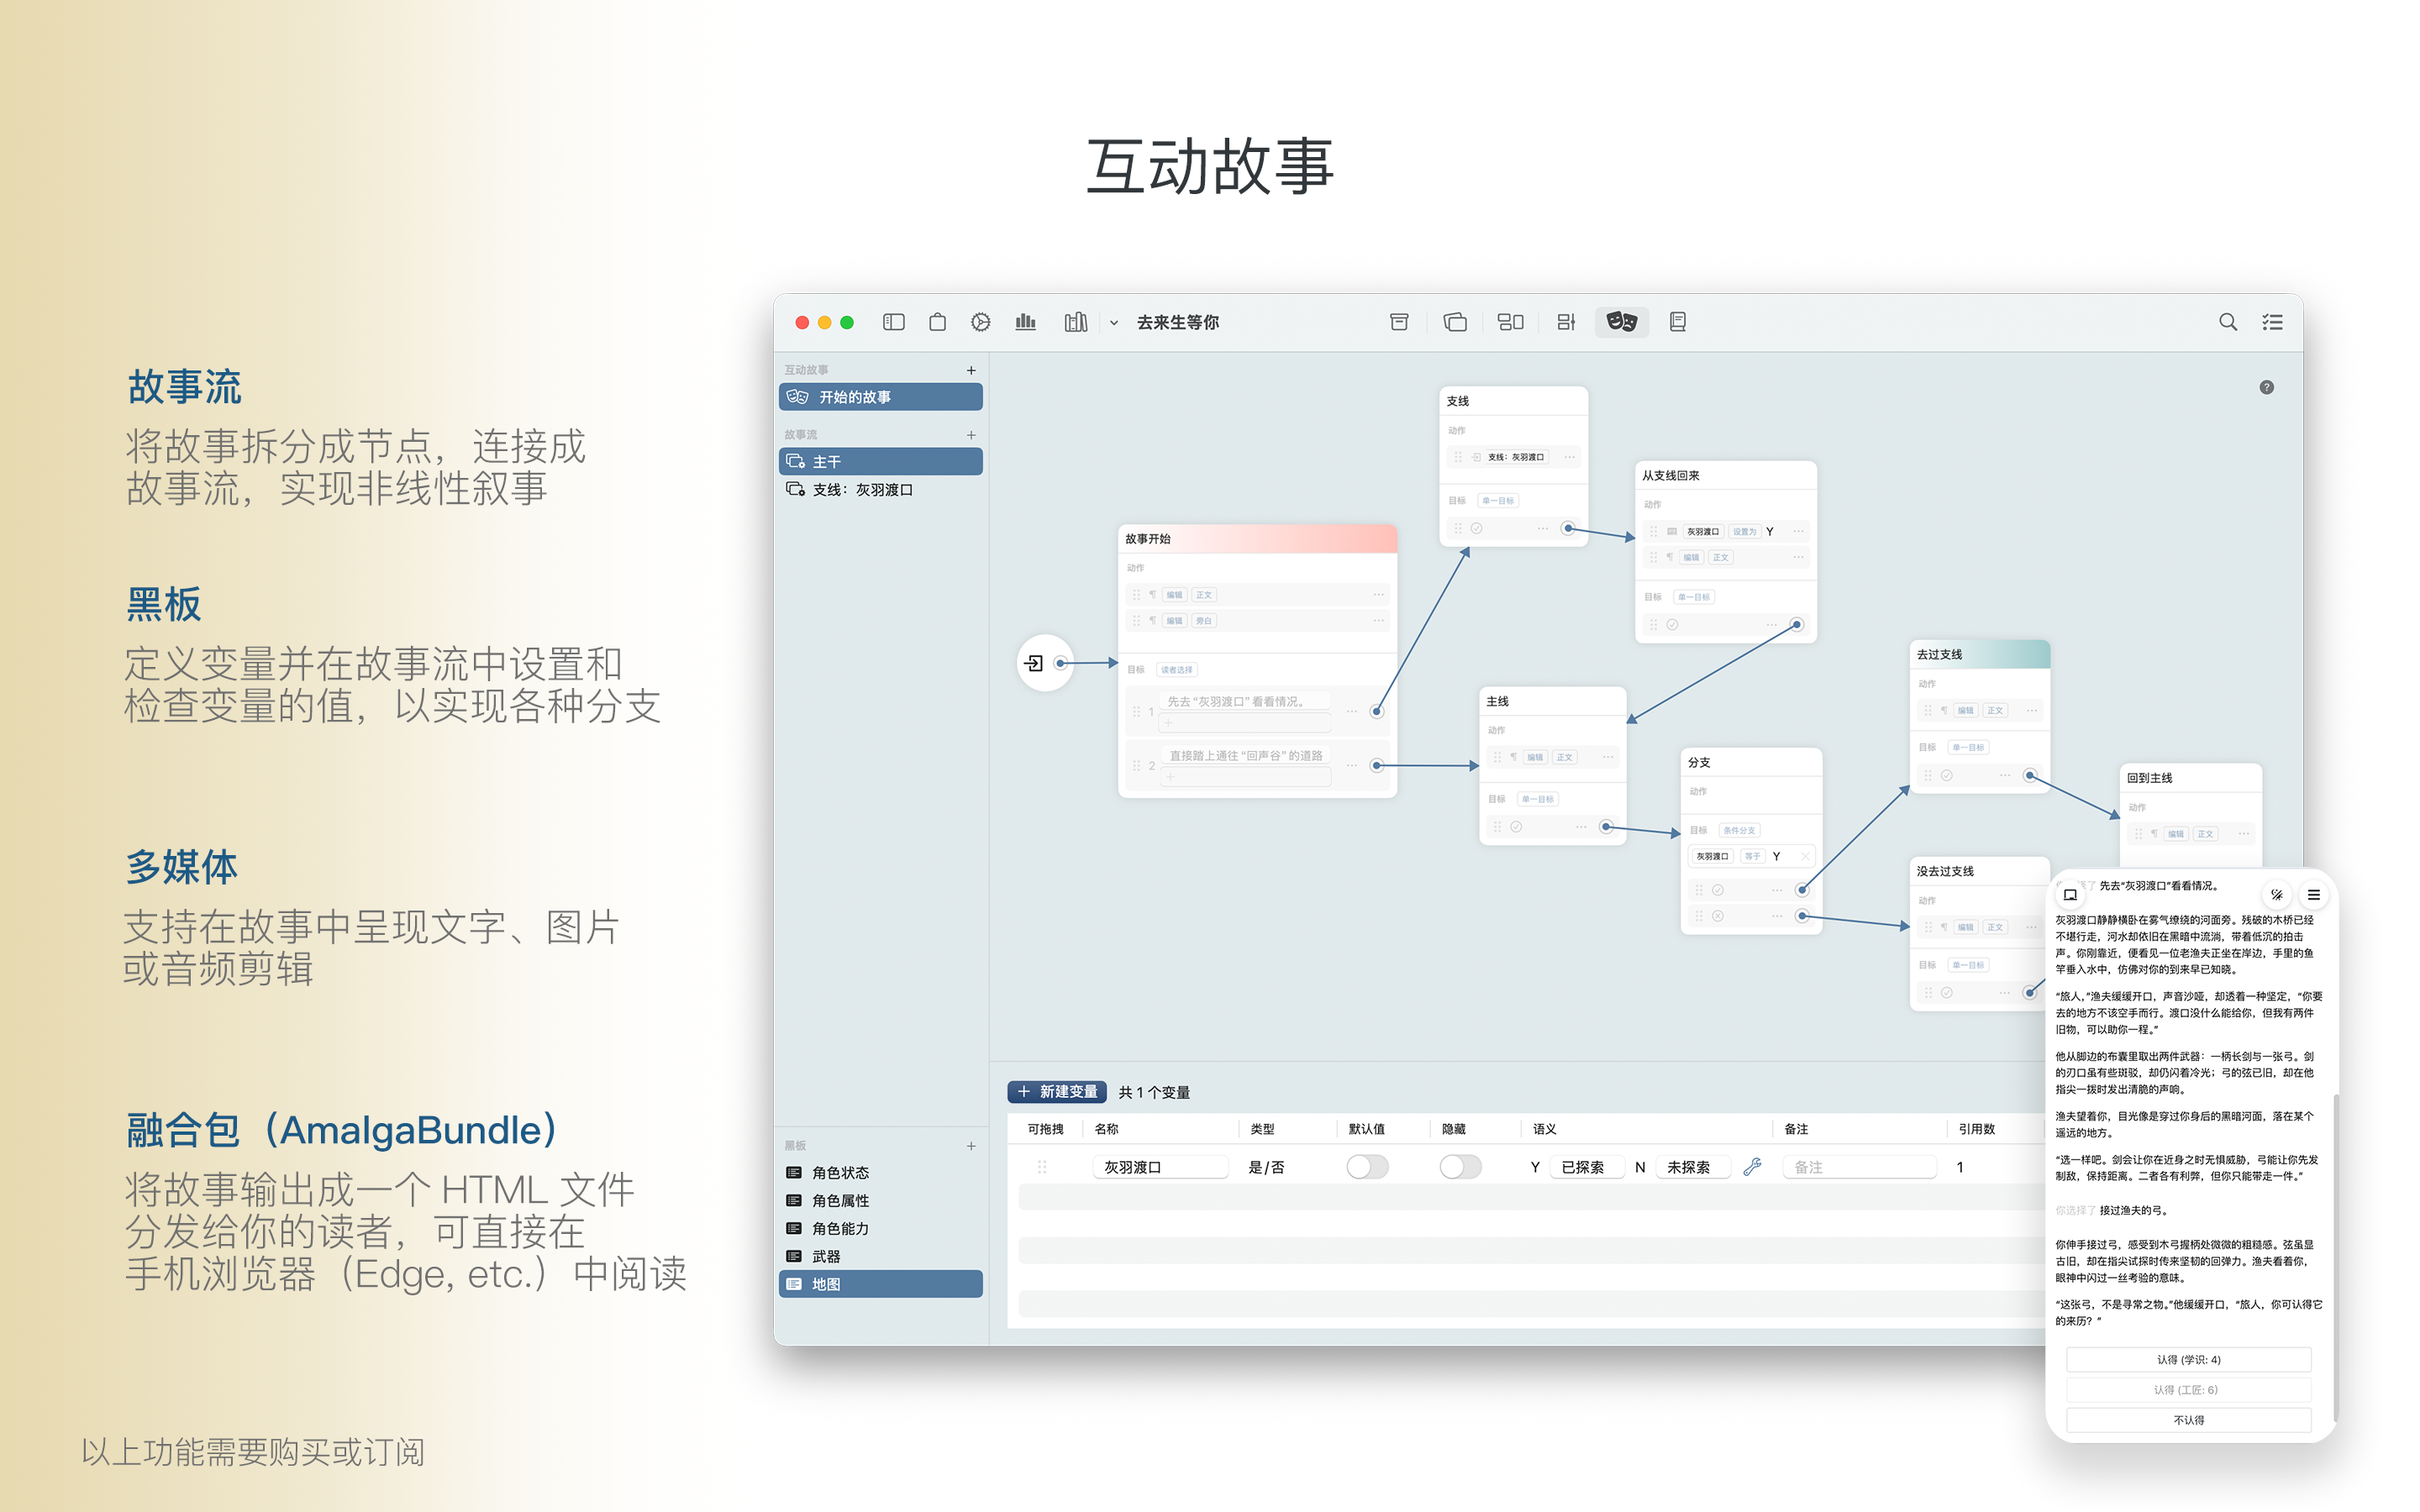Image resolution: width=2420 pixels, height=1512 pixels.
Task: Click the 新建变量 button
Action: click(1057, 1092)
